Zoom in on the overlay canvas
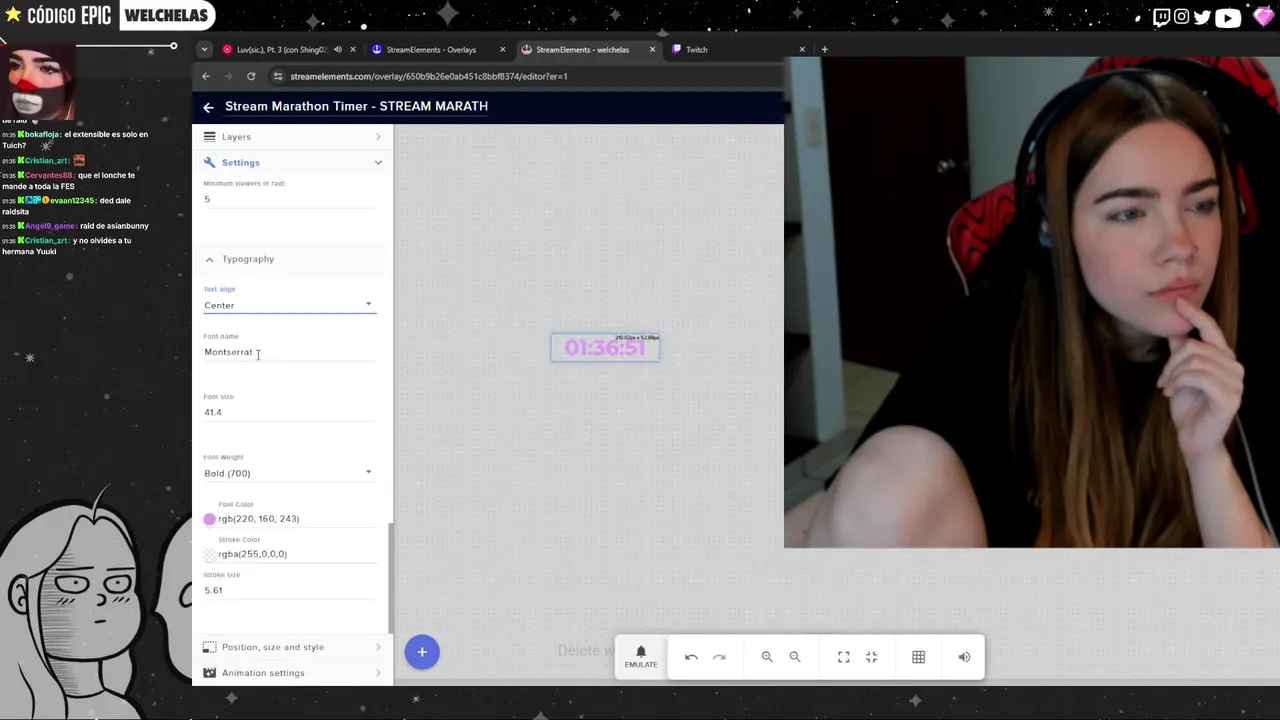Image resolution: width=1280 pixels, height=720 pixels. (767, 657)
